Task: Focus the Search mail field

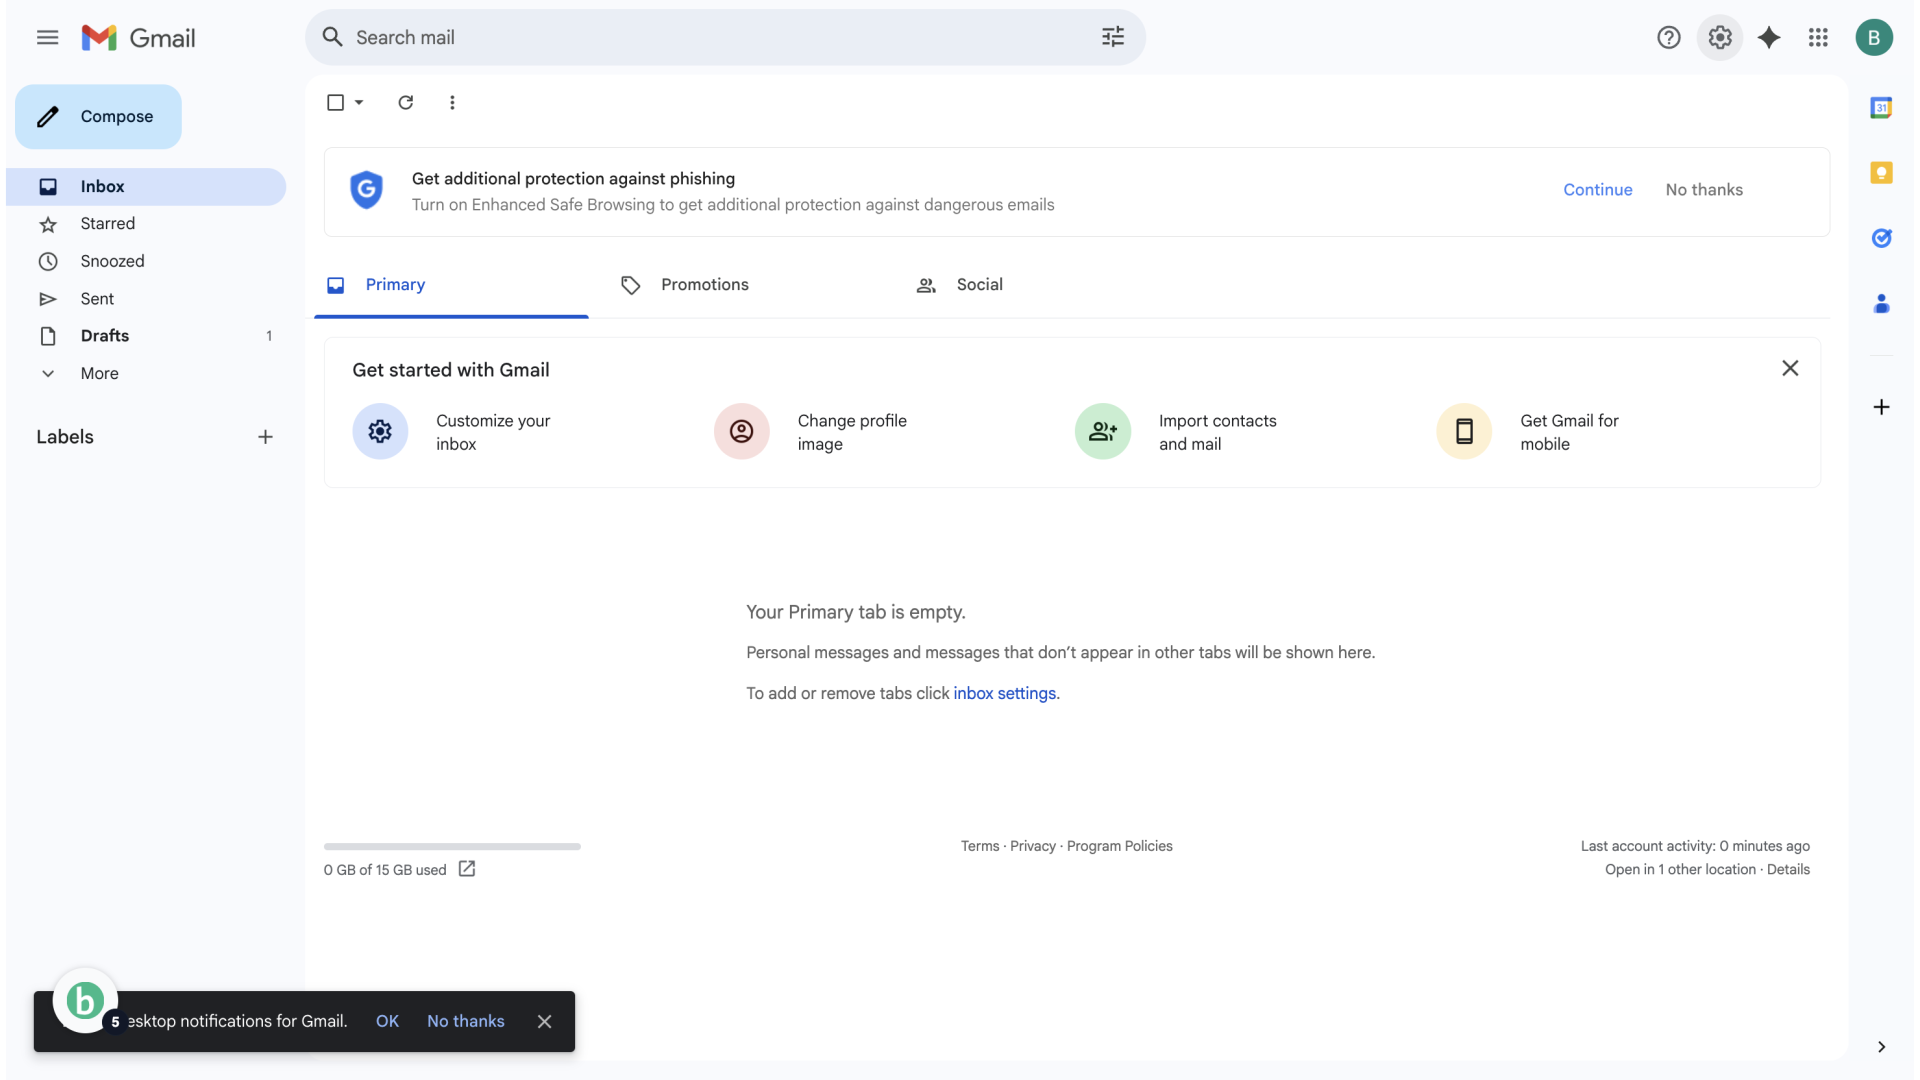Action: 725,37
